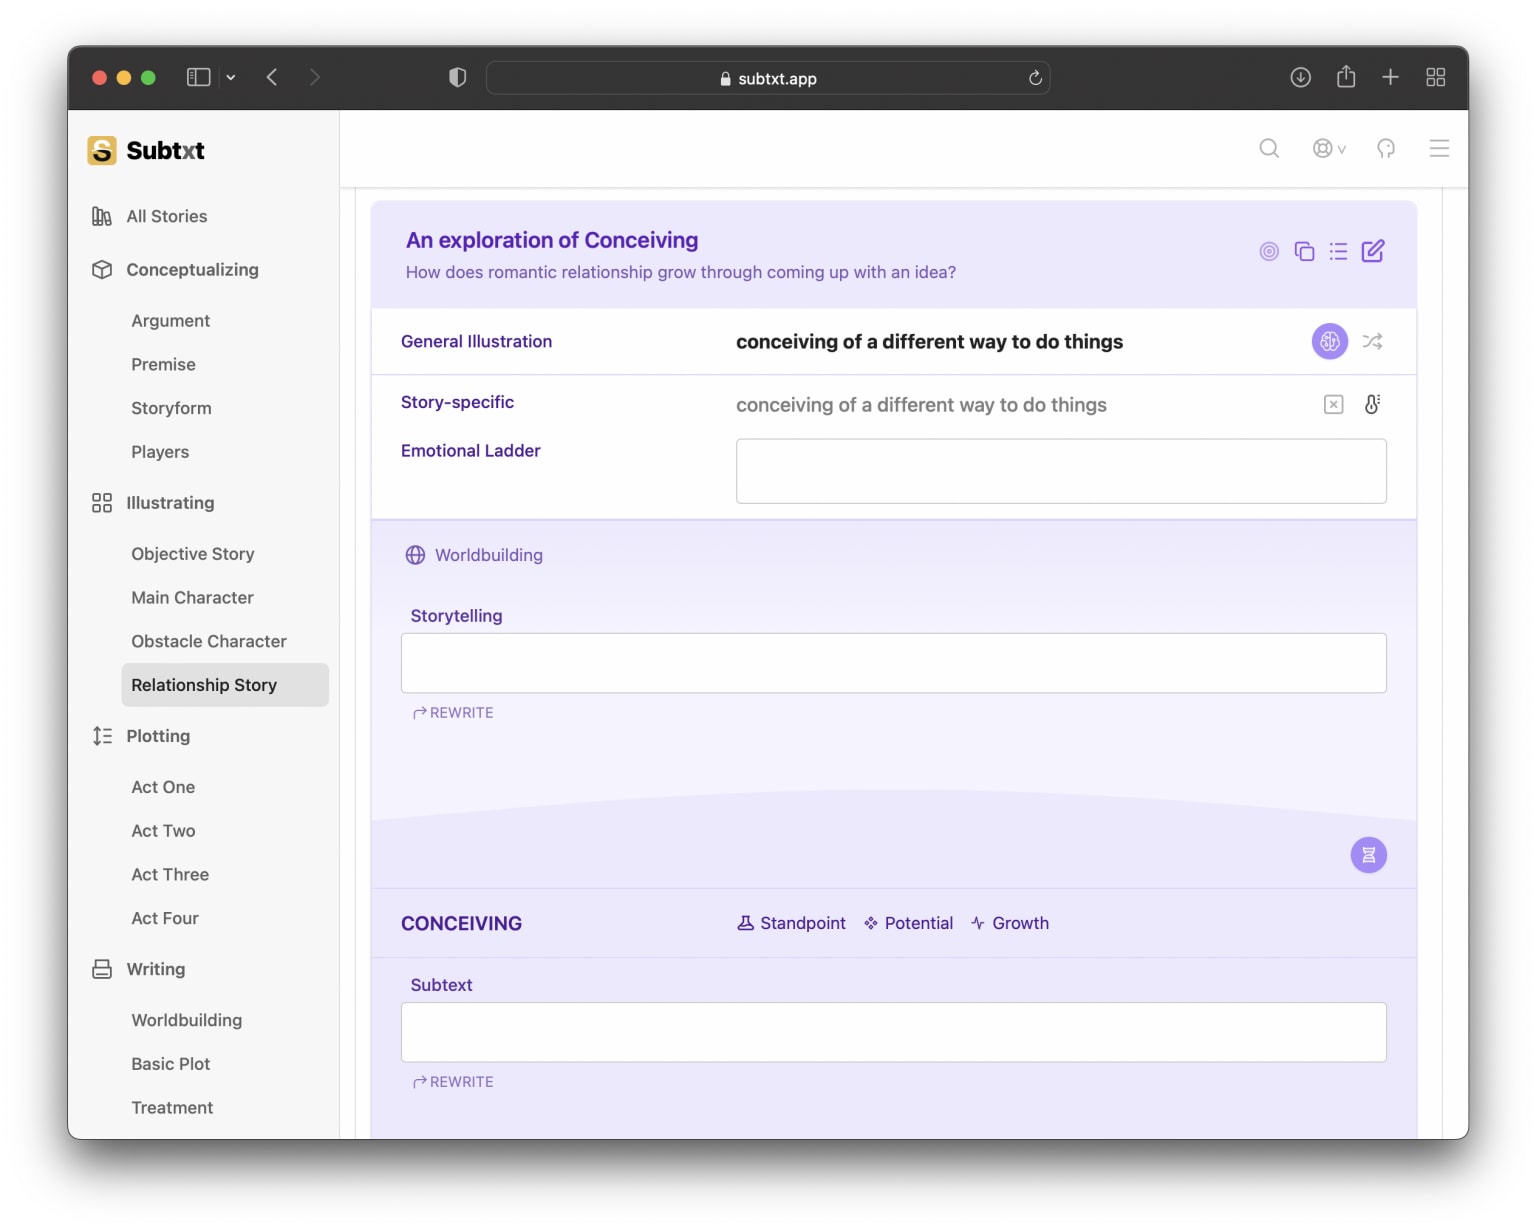The height and width of the screenshot is (1229, 1536).
Task: Go back in Safari
Action: (272, 77)
